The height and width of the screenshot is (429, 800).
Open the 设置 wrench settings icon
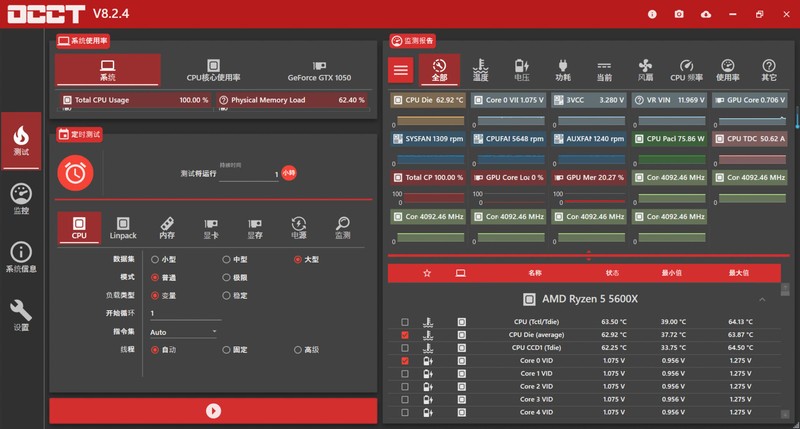(22, 315)
